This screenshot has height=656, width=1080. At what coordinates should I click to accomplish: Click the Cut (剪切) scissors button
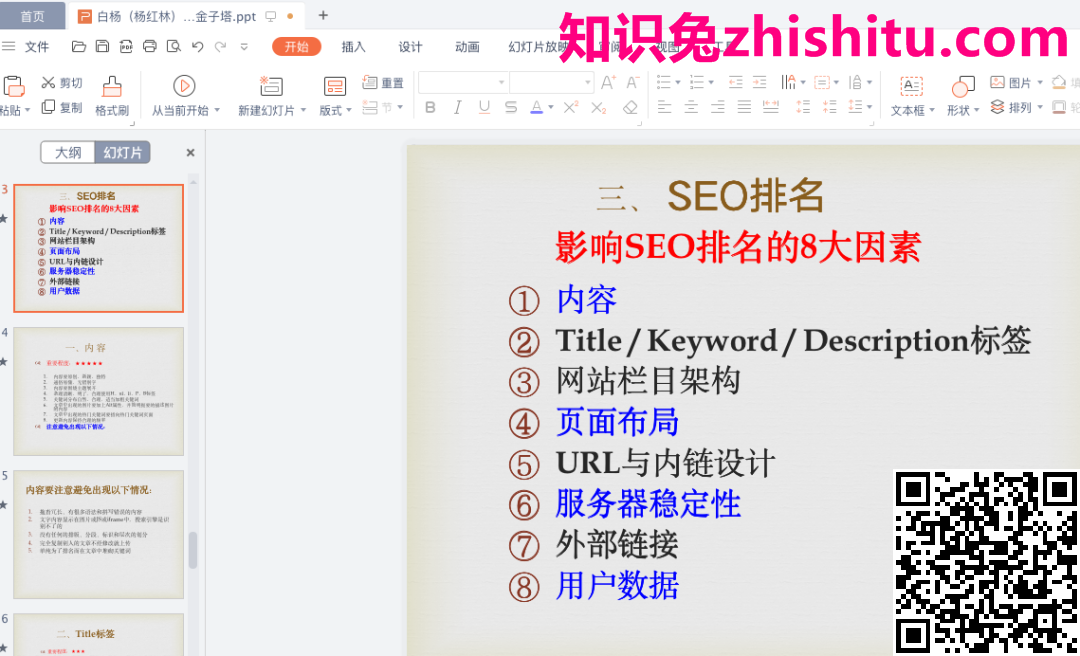(x=62, y=83)
